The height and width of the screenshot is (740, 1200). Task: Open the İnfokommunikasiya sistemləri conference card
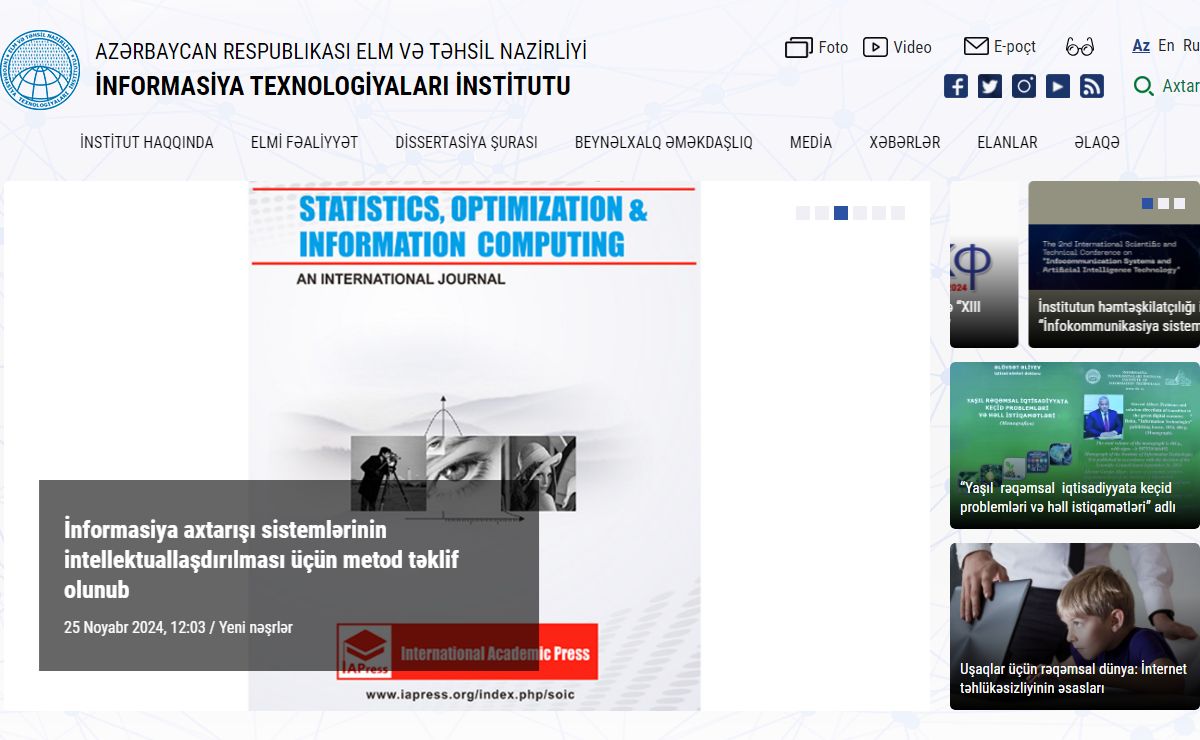click(x=1114, y=264)
